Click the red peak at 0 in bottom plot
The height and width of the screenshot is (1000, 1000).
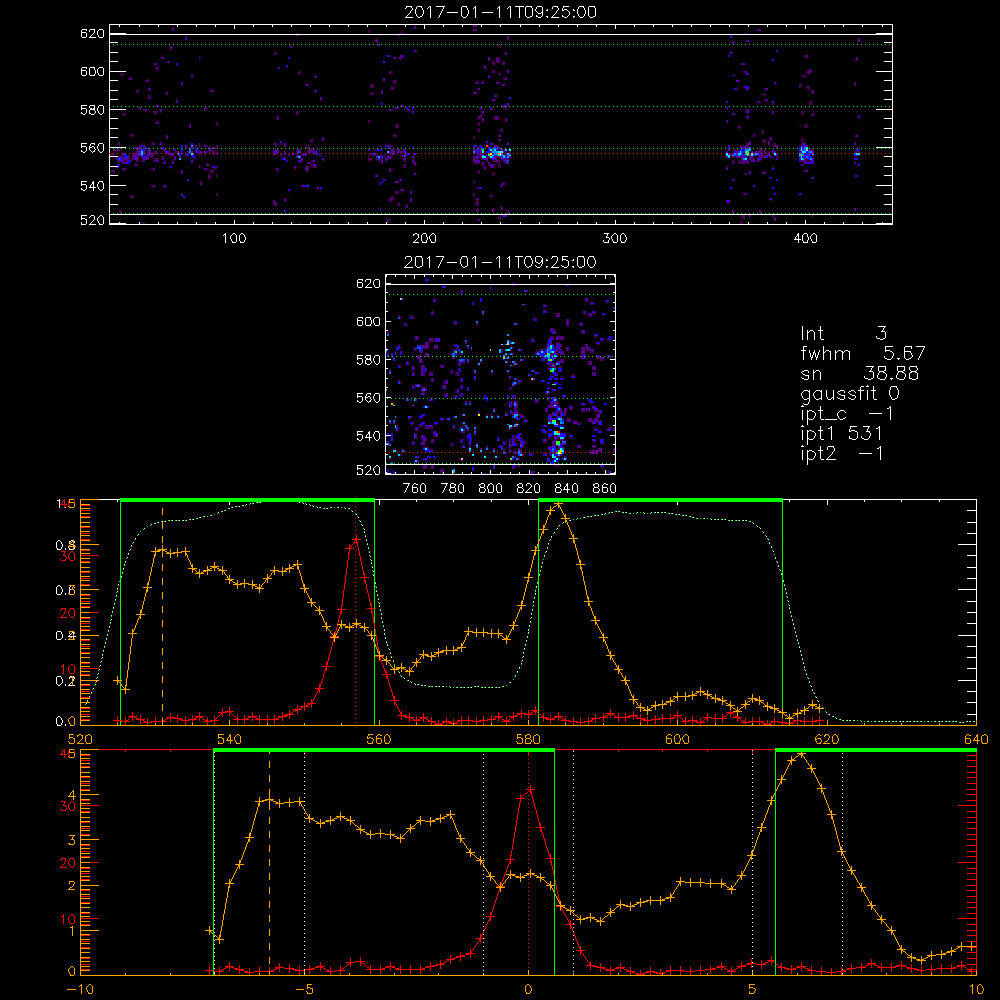click(x=529, y=790)
